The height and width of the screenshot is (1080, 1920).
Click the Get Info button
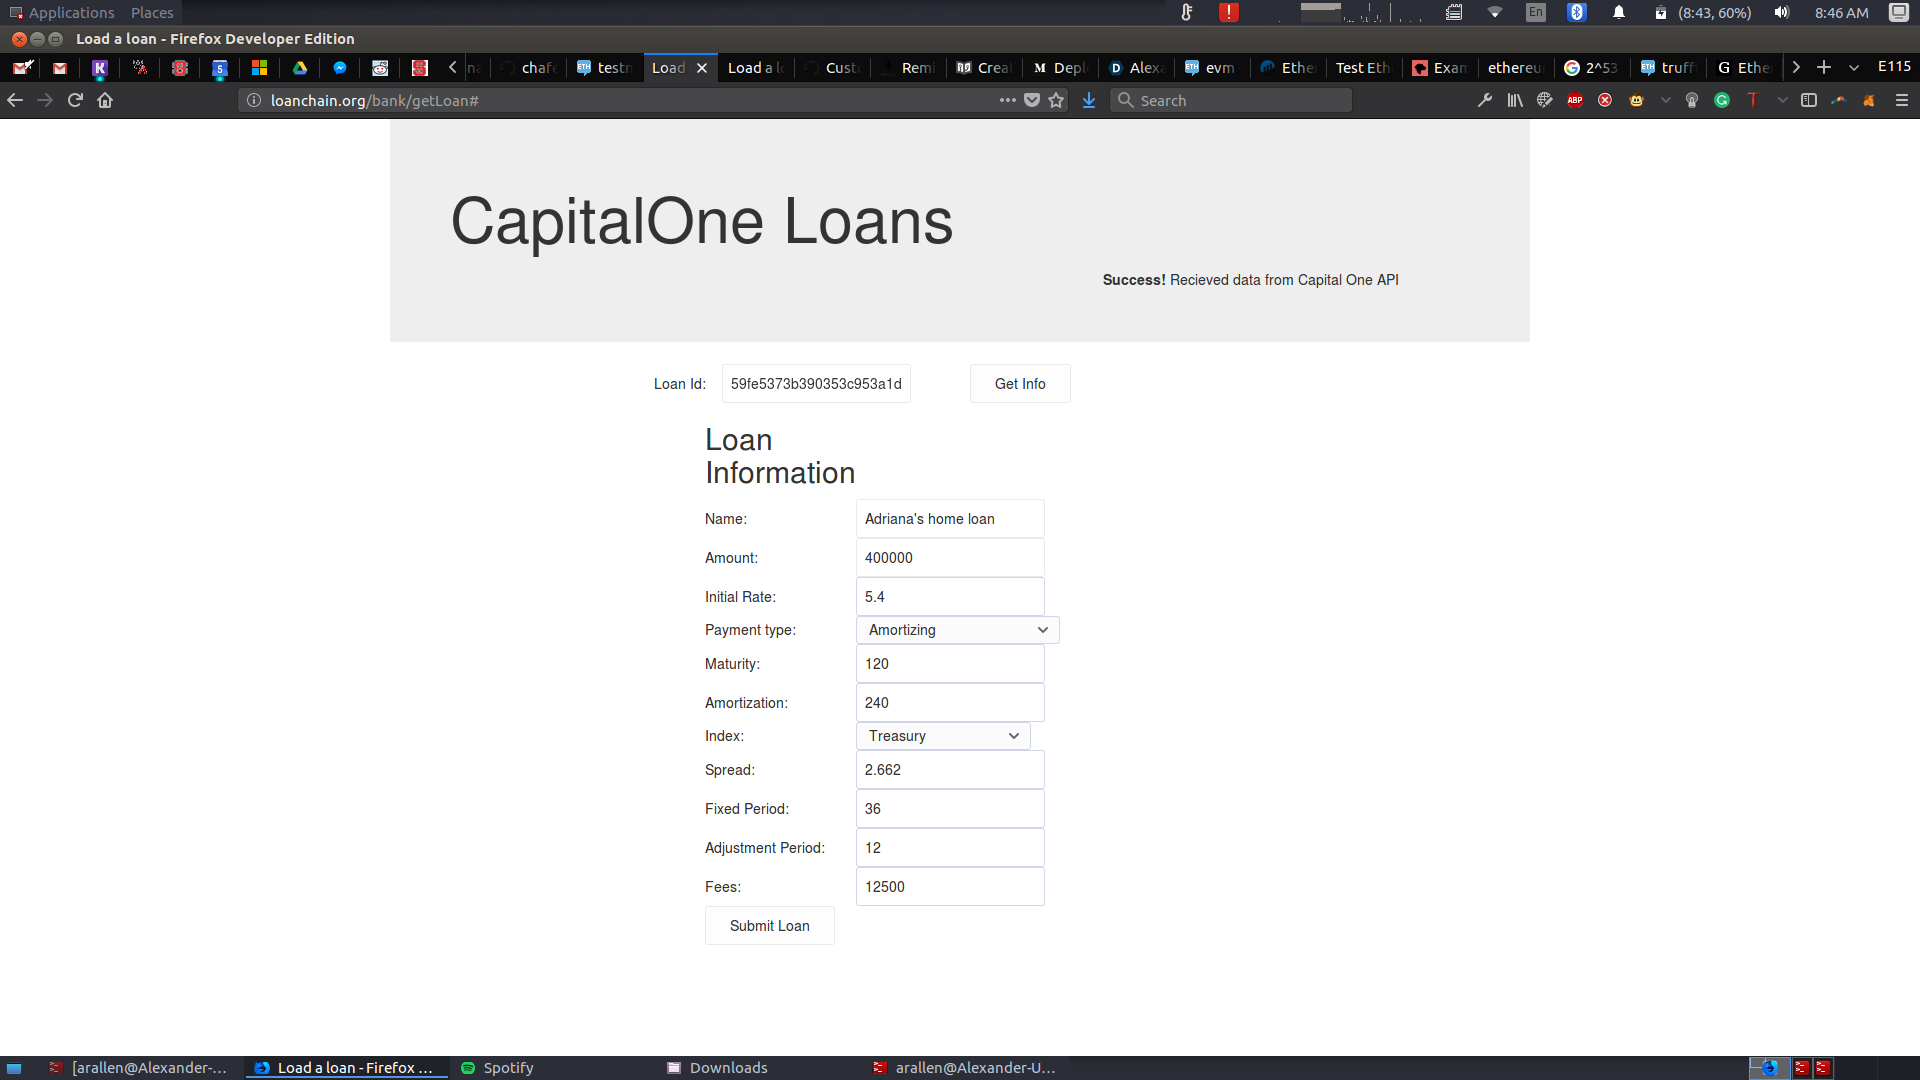tap(1019, 384)
